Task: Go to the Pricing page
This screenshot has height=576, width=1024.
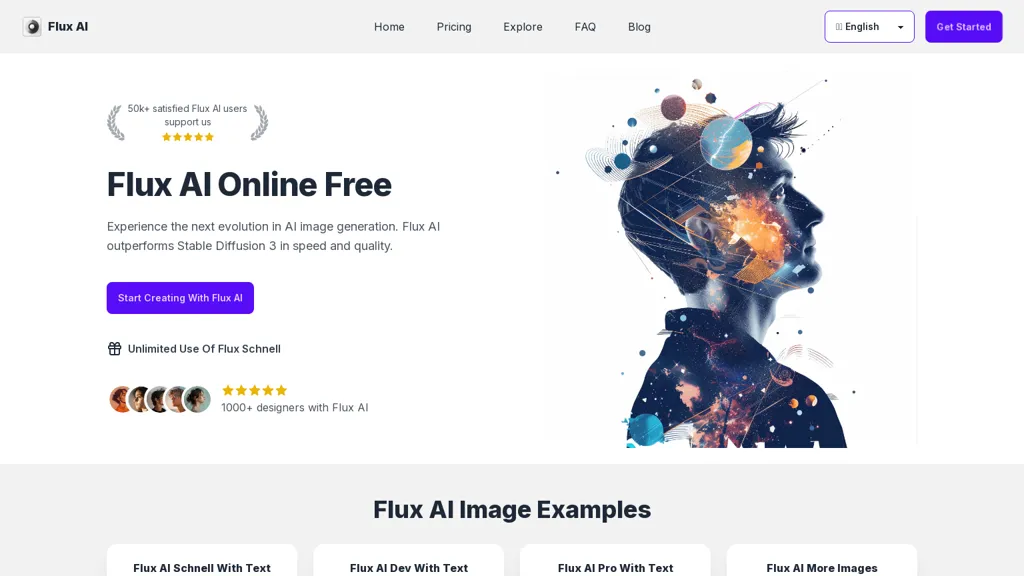Action: point(454,27)
